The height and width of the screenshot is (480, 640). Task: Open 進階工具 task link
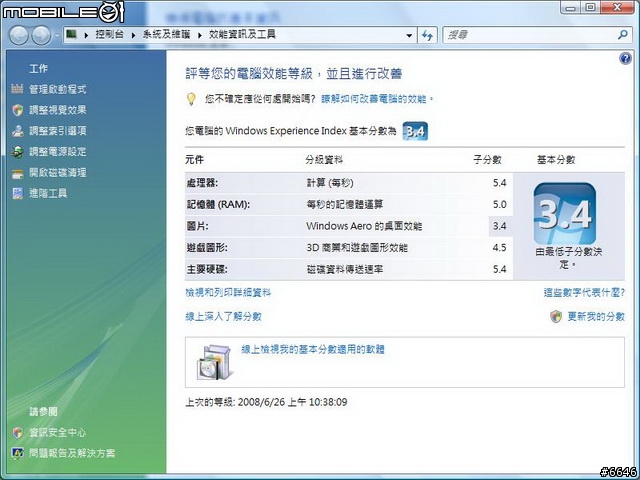(48, 193)
